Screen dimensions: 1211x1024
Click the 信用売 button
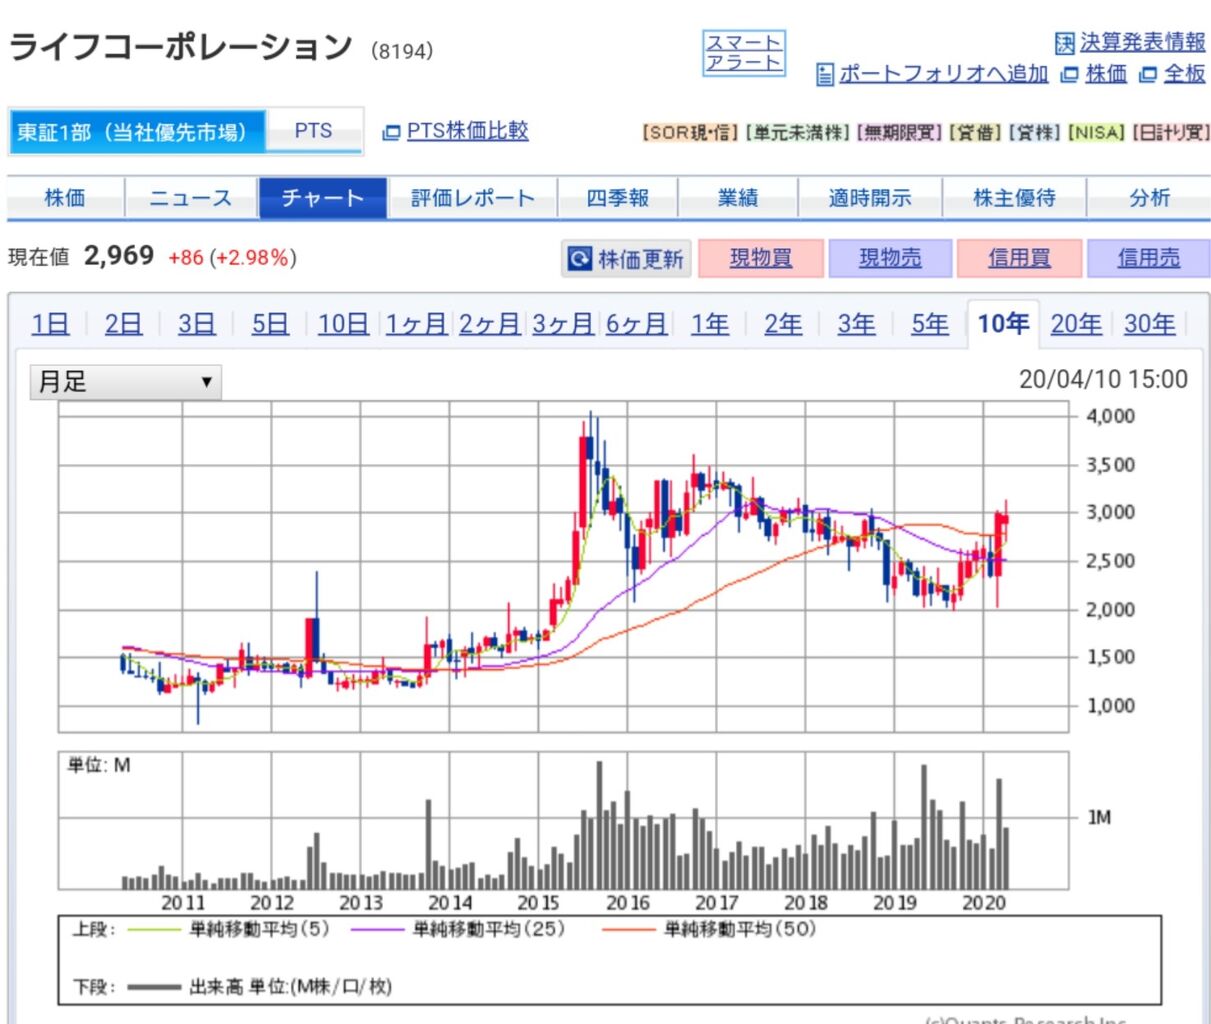click(x=1148, y=258)
